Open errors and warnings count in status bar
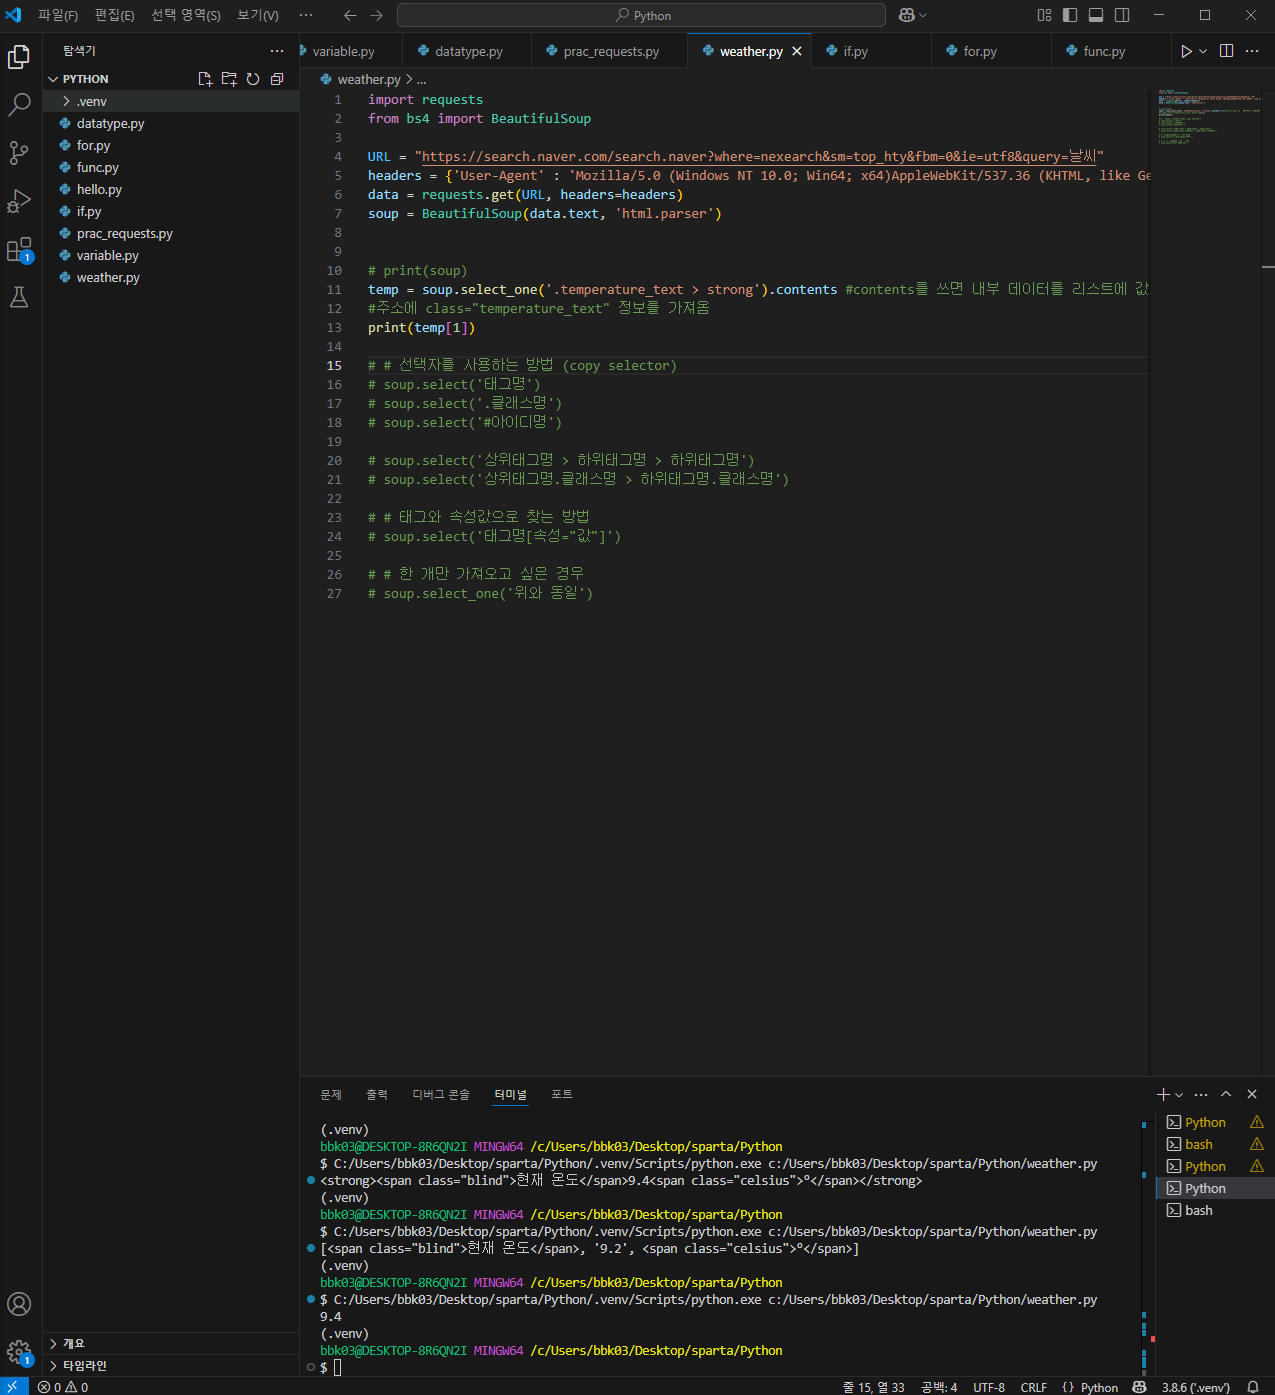 pyautogui.click(x=63, y=1387)
